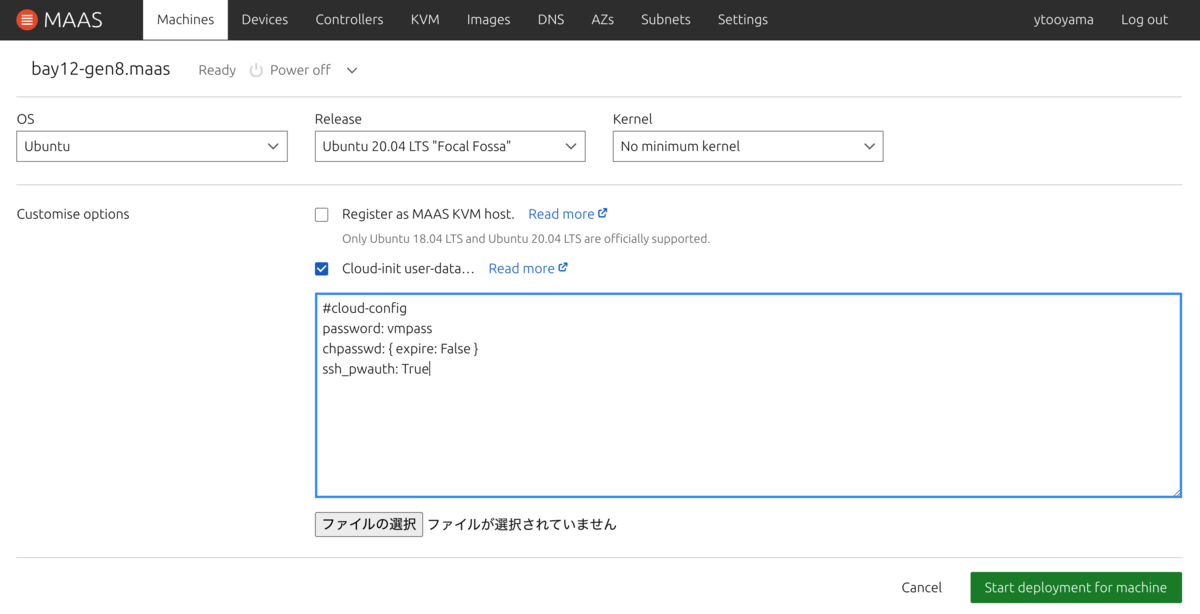Open the Machines tab
Viewport: 1200px width, 614px height.
[185, 20]
